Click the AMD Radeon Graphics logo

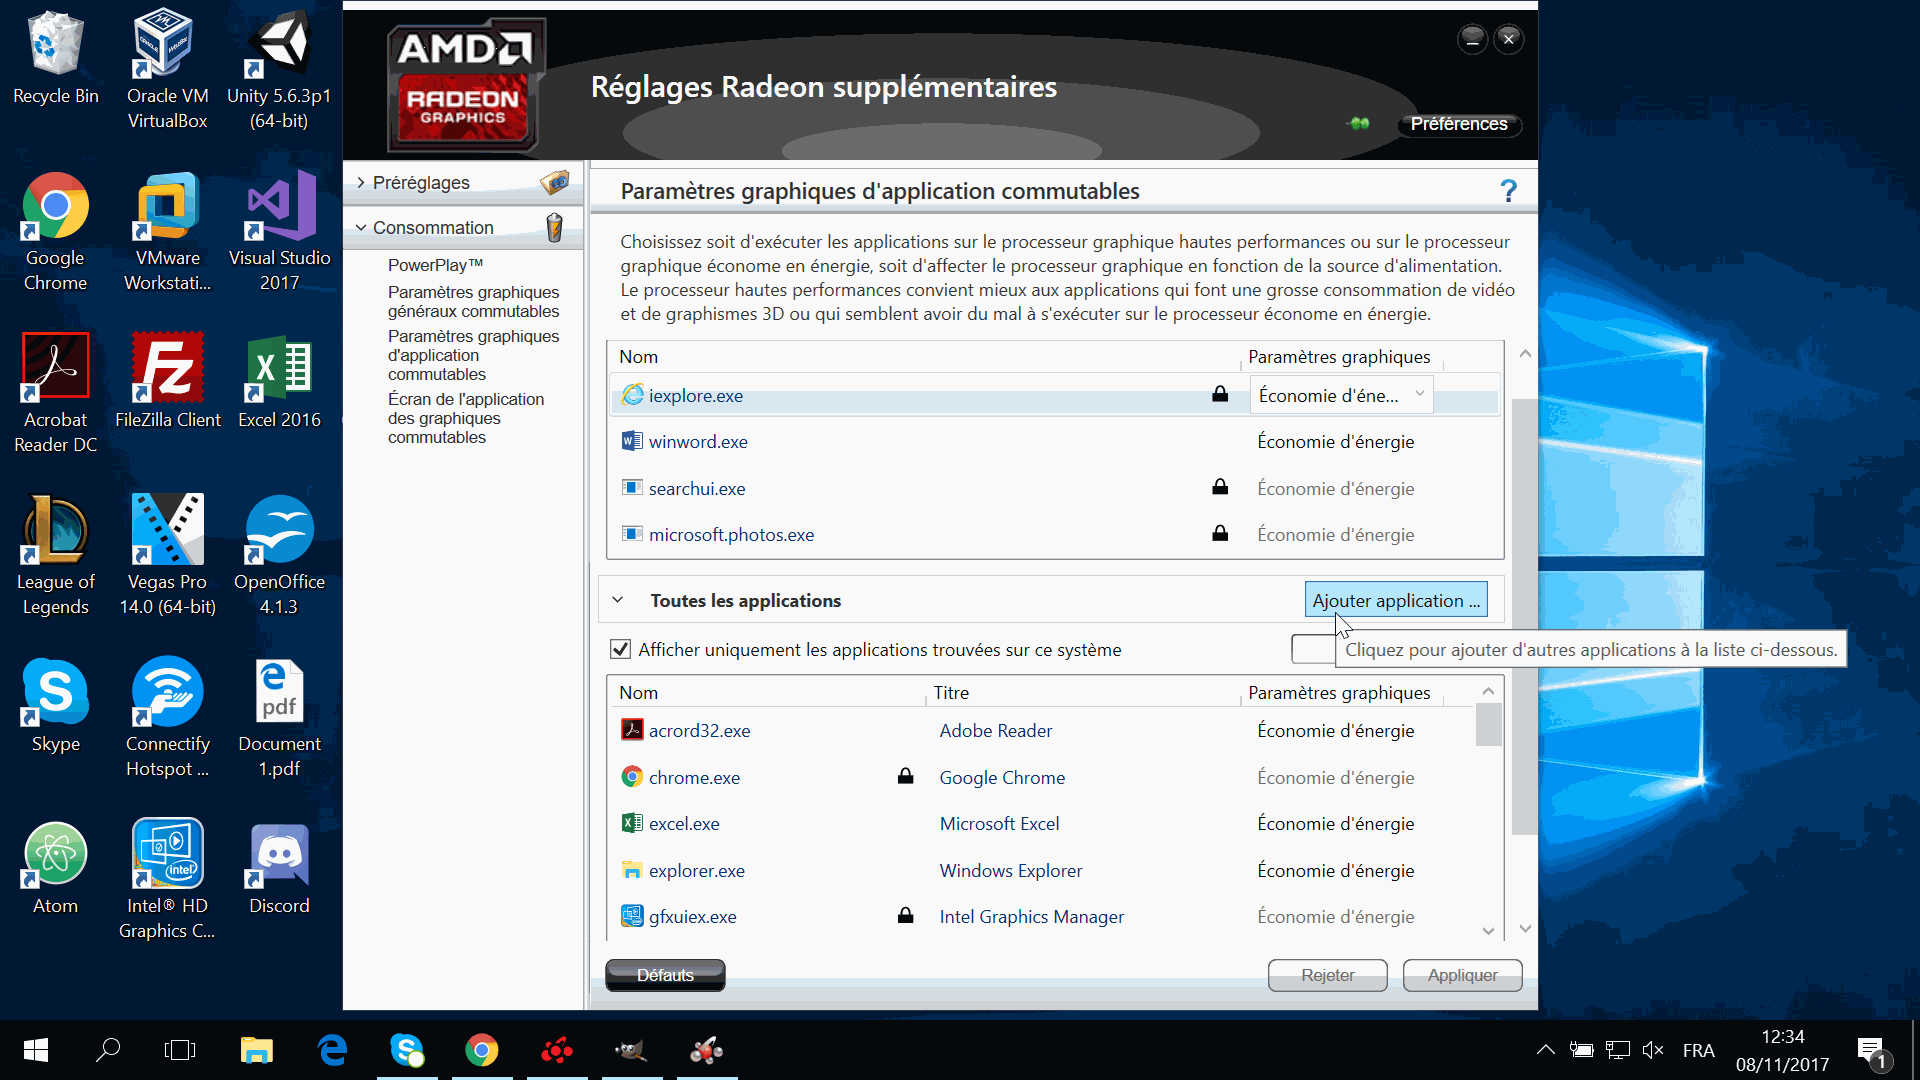pyautogui.click(x=465, y=85)
